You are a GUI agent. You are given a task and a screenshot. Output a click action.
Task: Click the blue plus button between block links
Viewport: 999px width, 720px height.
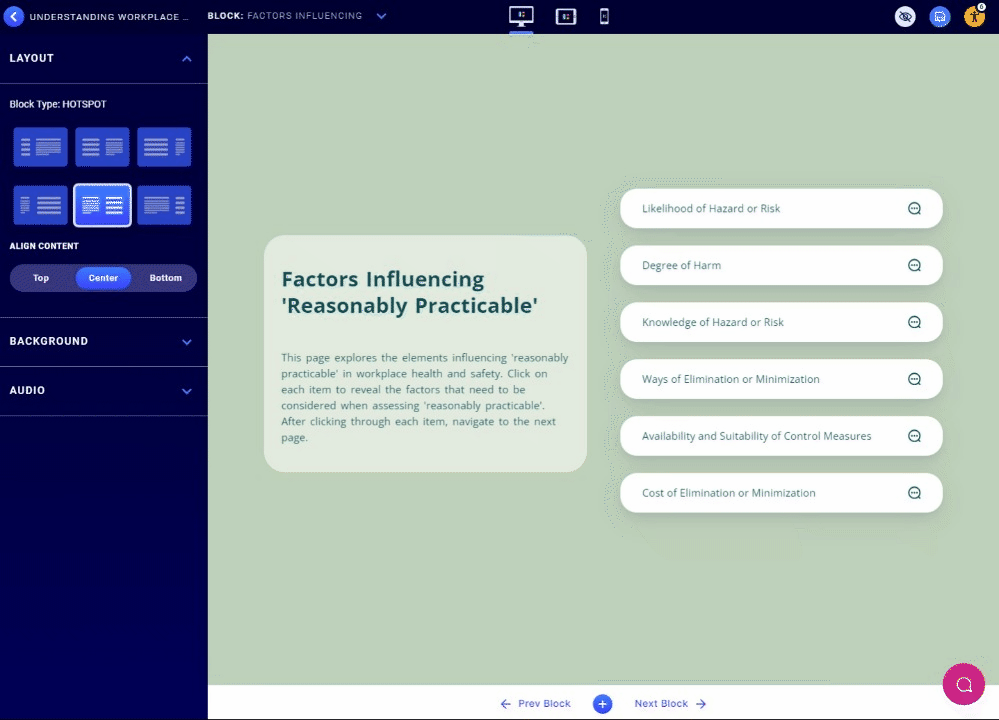602,703
